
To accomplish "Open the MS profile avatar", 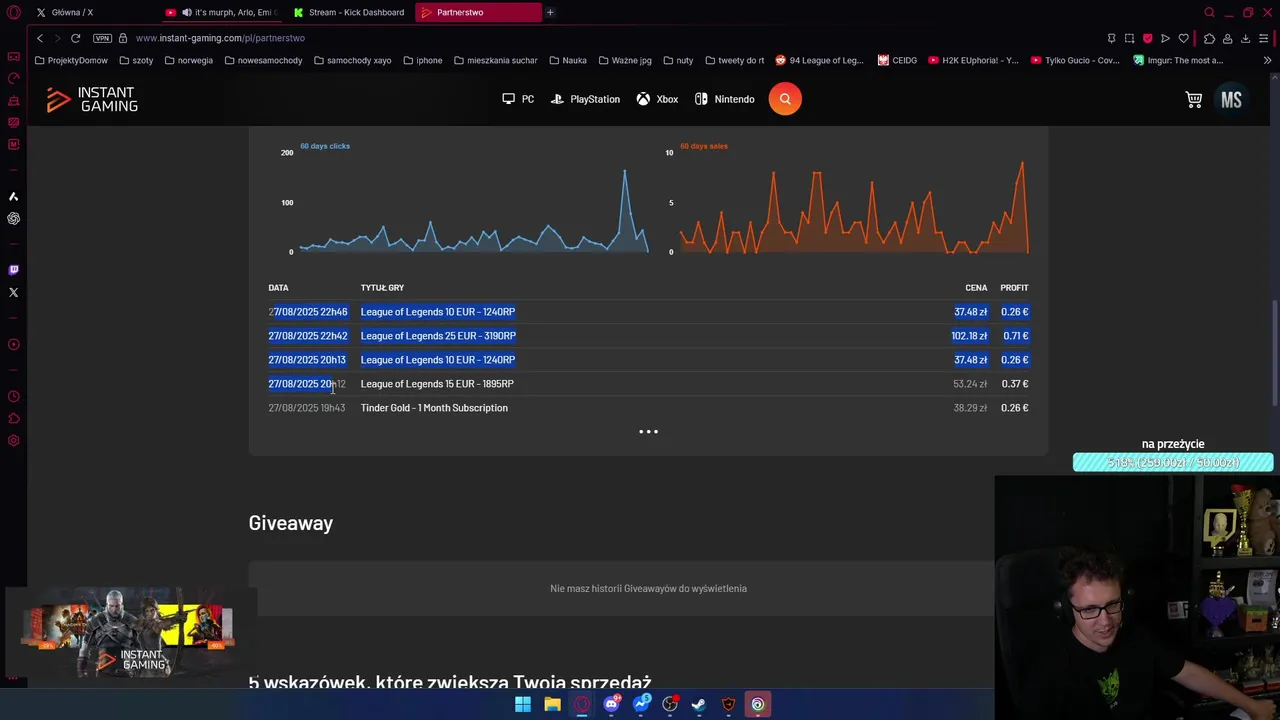I will [x=1231, y=99].
